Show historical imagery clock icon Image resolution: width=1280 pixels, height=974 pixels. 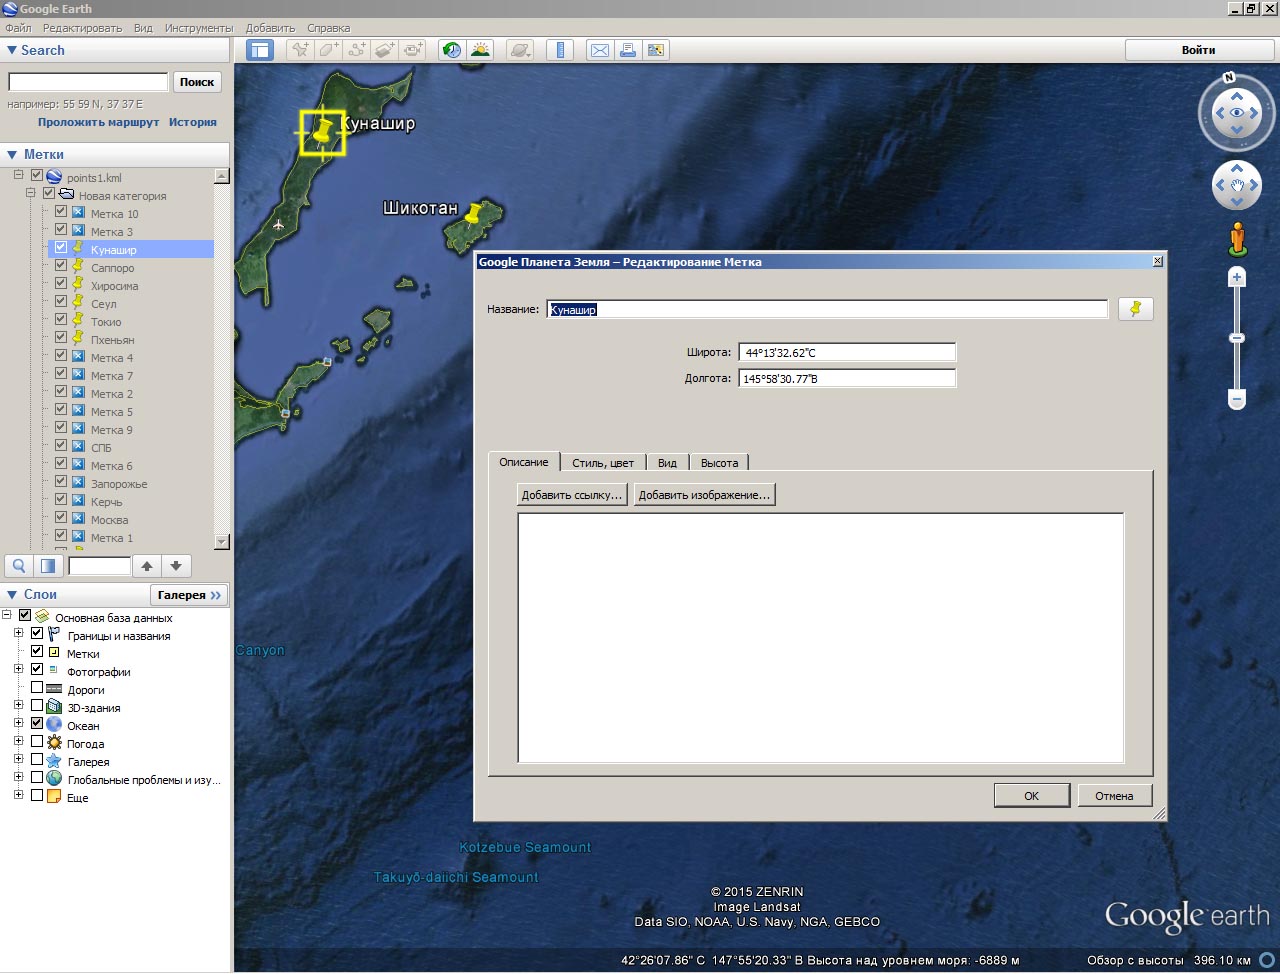click(453, 50)
